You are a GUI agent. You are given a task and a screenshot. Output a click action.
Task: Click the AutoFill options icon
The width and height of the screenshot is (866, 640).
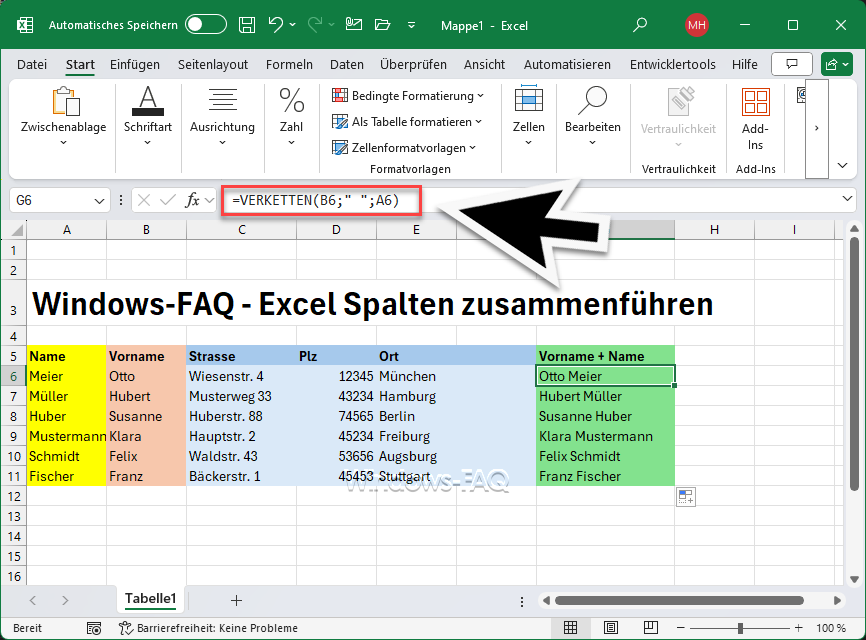(686, 496)
